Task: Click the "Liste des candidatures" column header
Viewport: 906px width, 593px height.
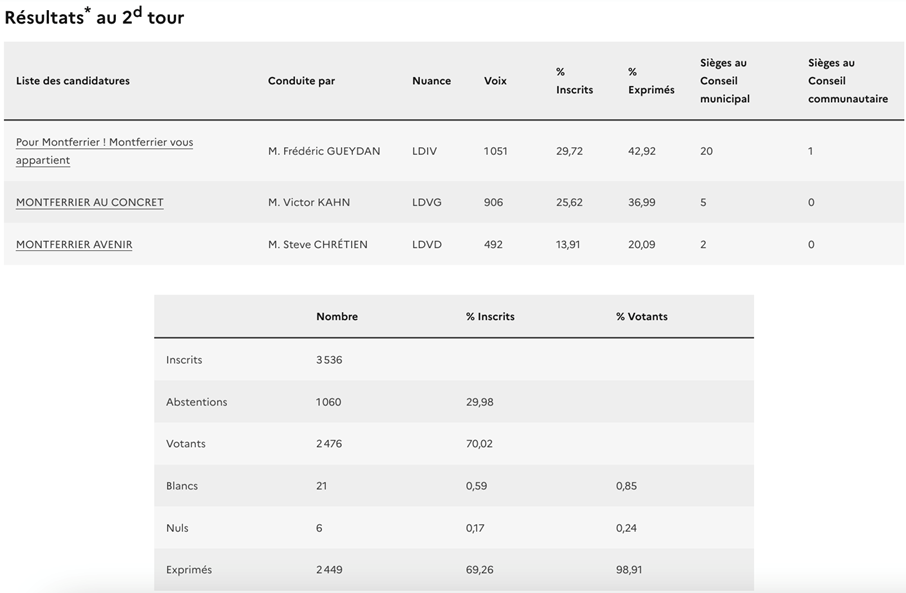Action: 73,81
